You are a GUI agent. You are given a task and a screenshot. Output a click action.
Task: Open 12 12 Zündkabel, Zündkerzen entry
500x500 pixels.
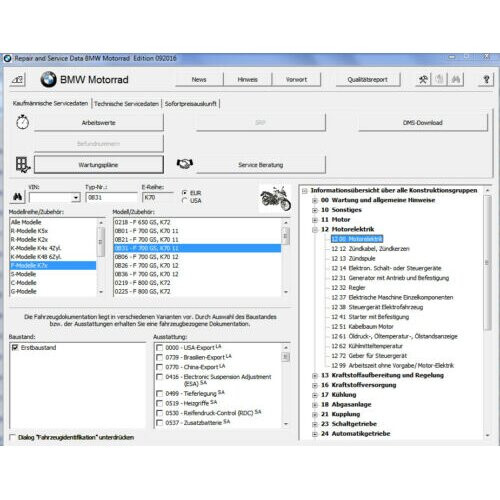[x=370, y=249]
